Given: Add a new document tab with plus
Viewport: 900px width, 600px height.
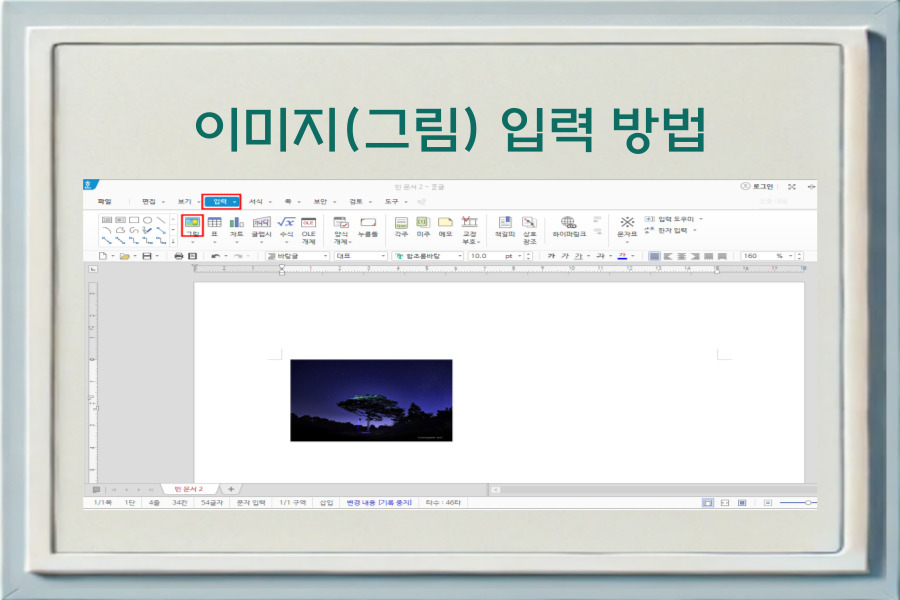Looking at the screenshot, I should click(x=231, y=489).
